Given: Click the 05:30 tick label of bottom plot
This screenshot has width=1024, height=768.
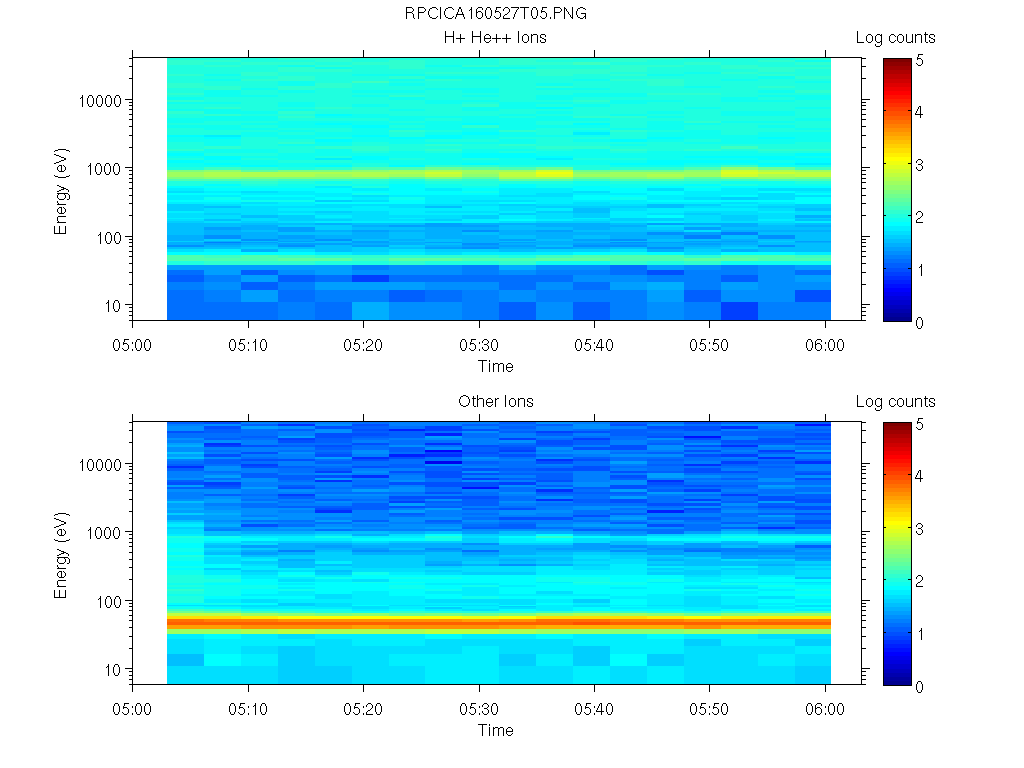Looking at the screenshot, I should pyautogui.click(x=479, y=709).
